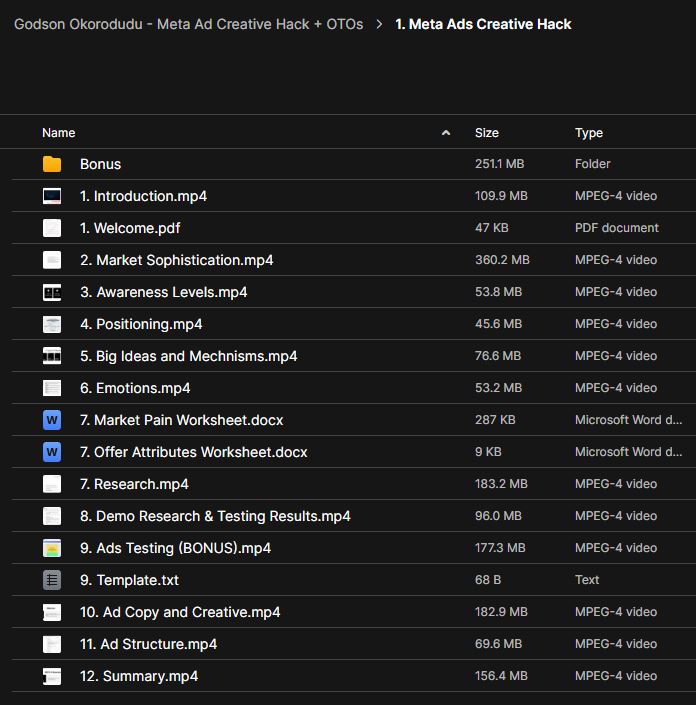
Task: Select the 12. Summary.mp4 file name
Action: click(x=139, y=676)
